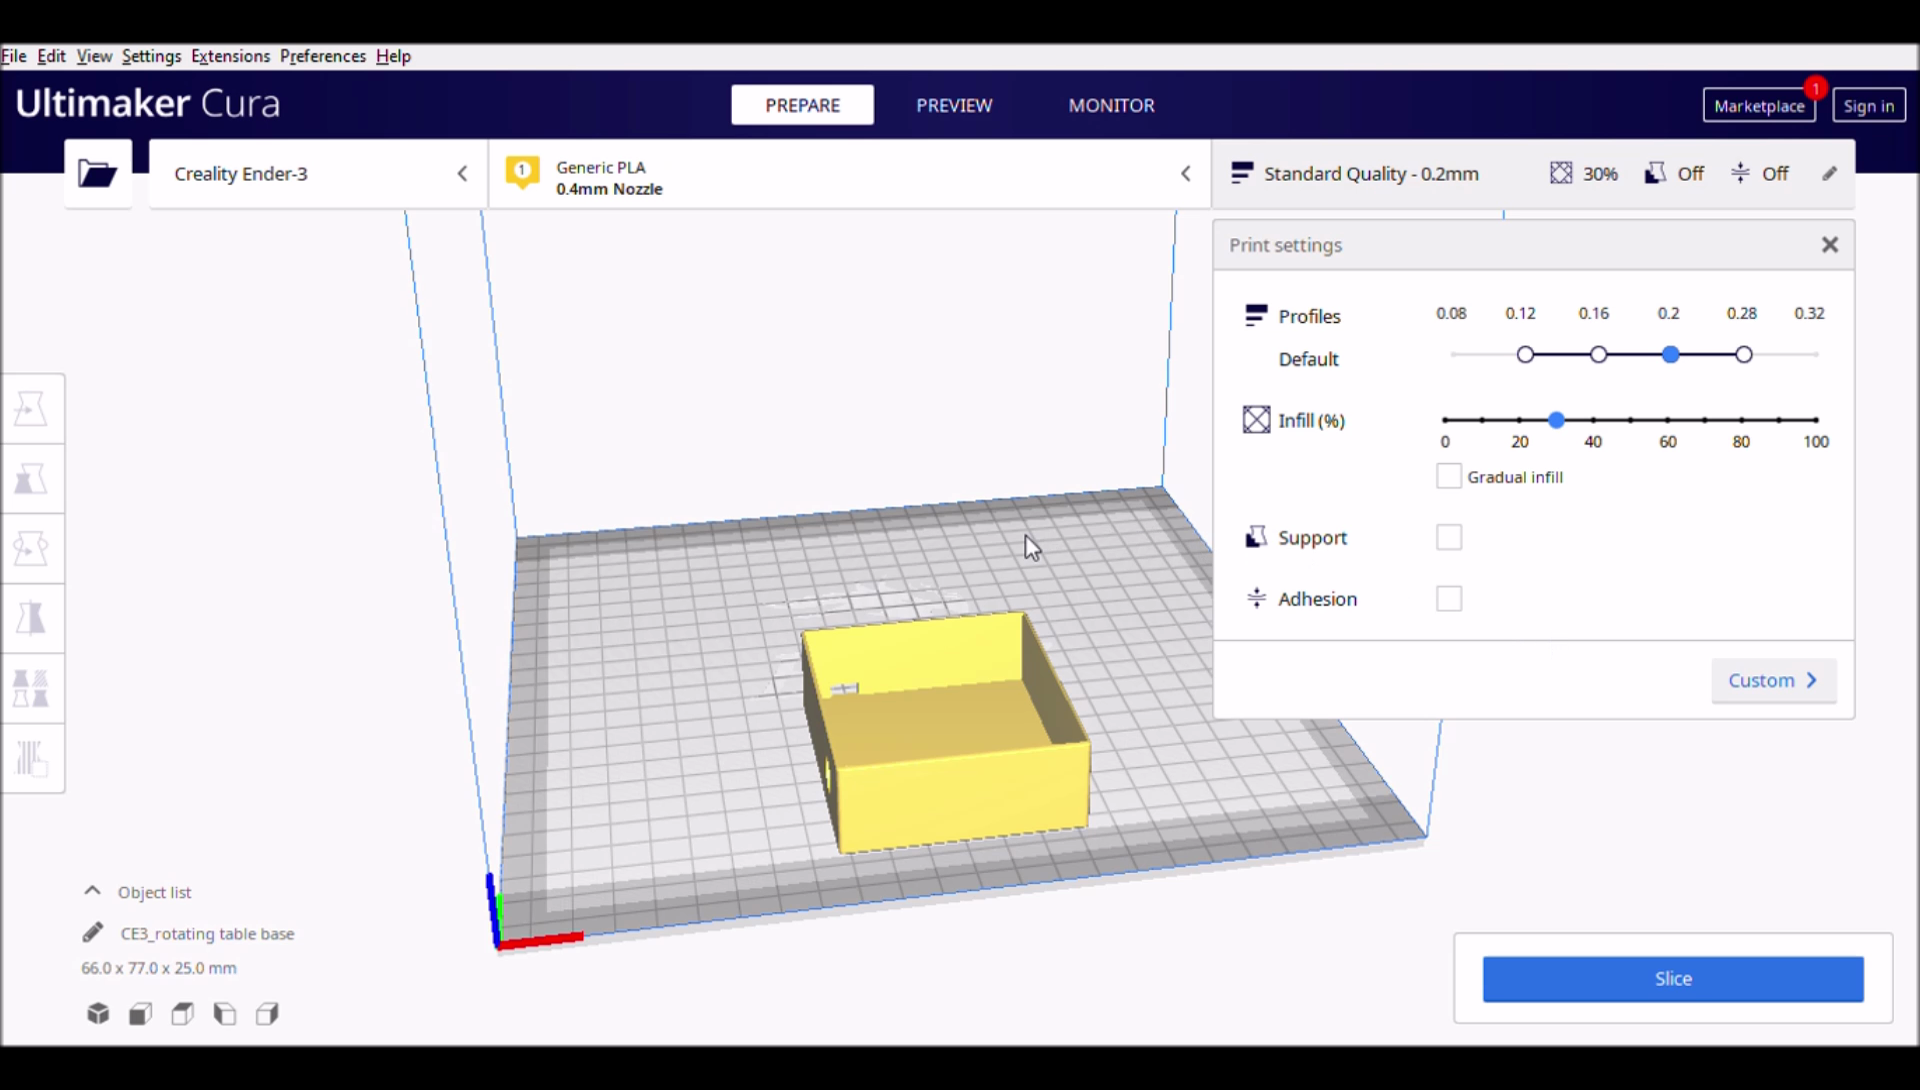Select the Rotate tool in left toolbar
The height and width of the screenshot is (1090, 1920).
pyautogui.click(x=32, y=549)
